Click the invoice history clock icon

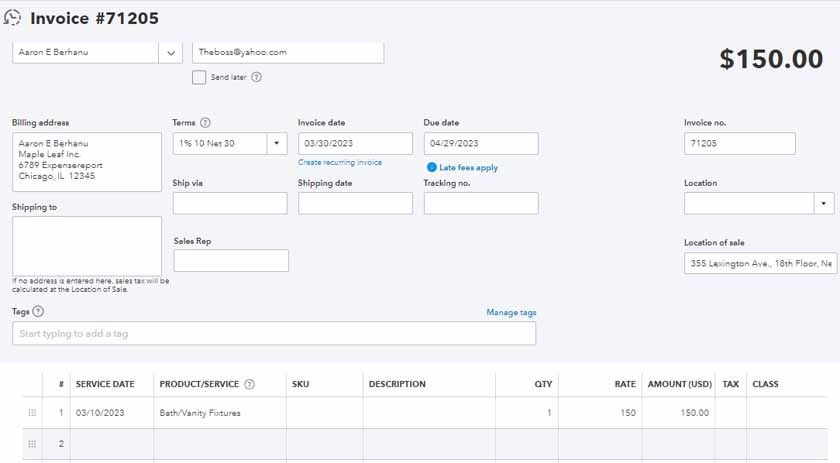[13, 18]
